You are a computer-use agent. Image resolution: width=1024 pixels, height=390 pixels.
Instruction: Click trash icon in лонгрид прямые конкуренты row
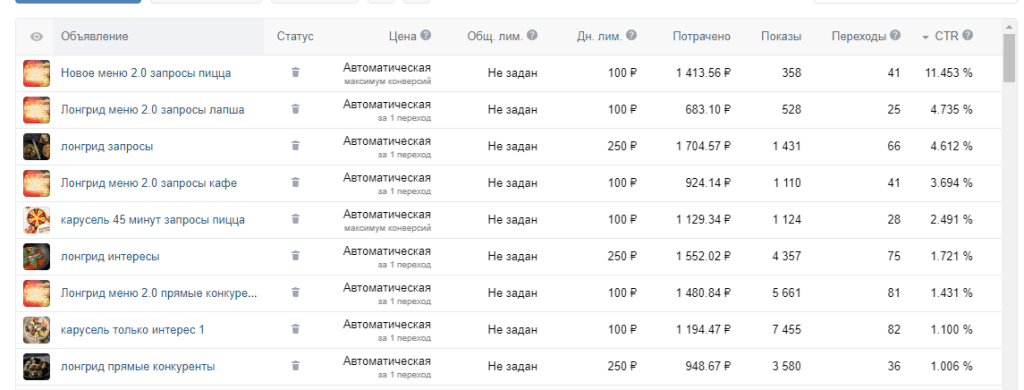click(295, 366)
